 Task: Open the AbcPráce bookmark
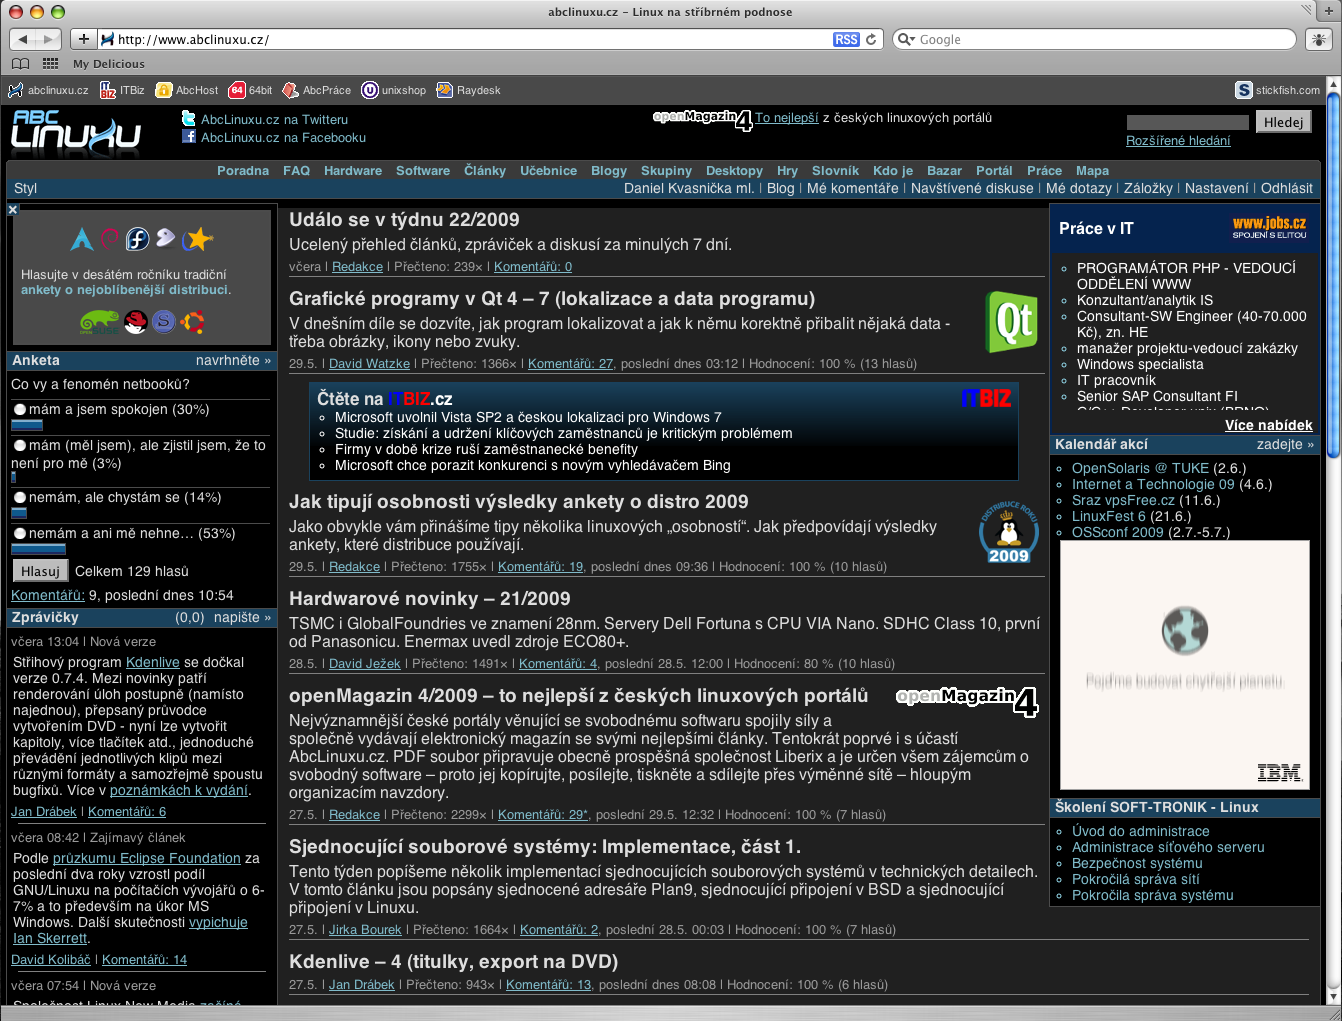(317, 90)
